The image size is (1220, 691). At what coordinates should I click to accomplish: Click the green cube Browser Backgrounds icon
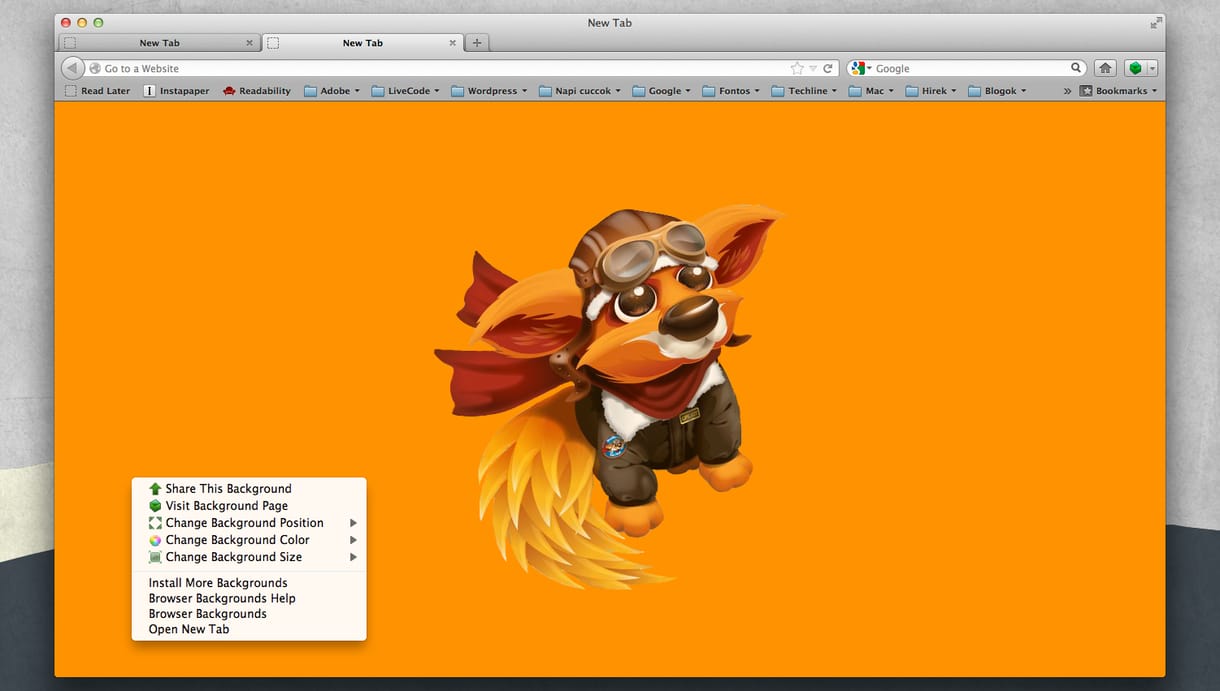(1135, 68)
